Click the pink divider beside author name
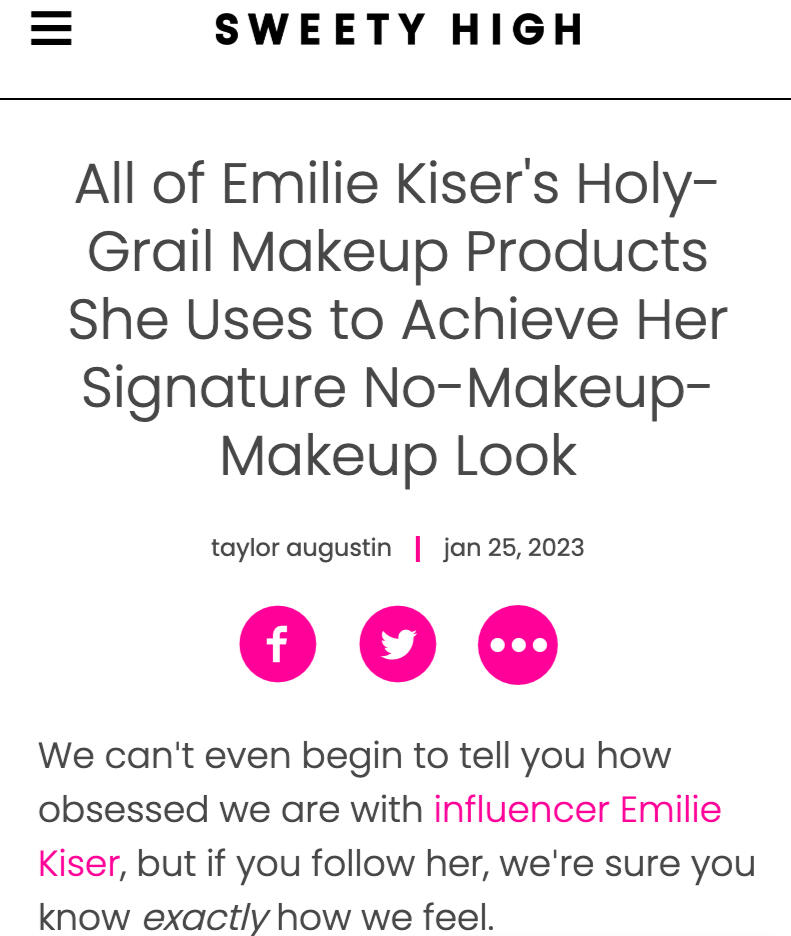Viewport: 791px width, 936px height. (418, 548)
